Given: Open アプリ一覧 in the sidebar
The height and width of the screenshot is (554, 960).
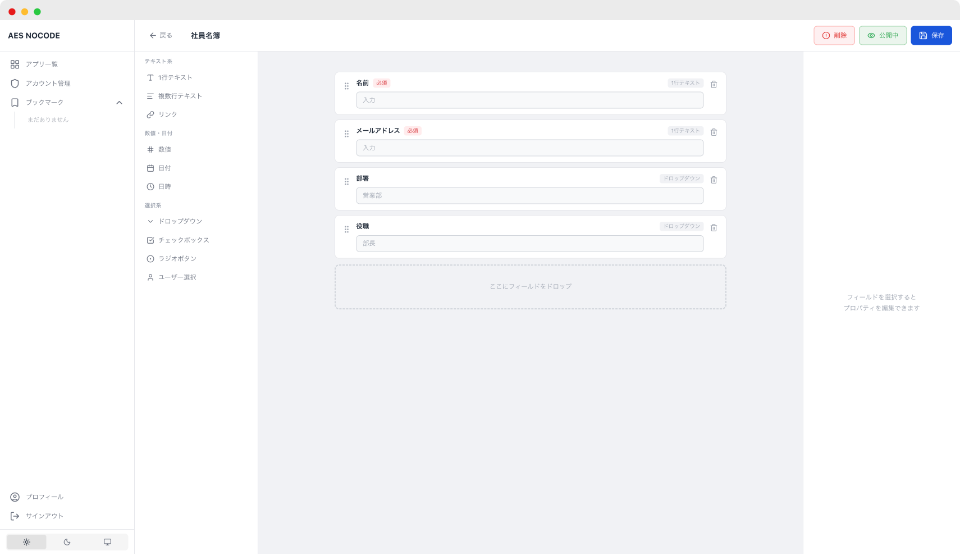Looking at the screenshot, I should (x=41, y=64).
